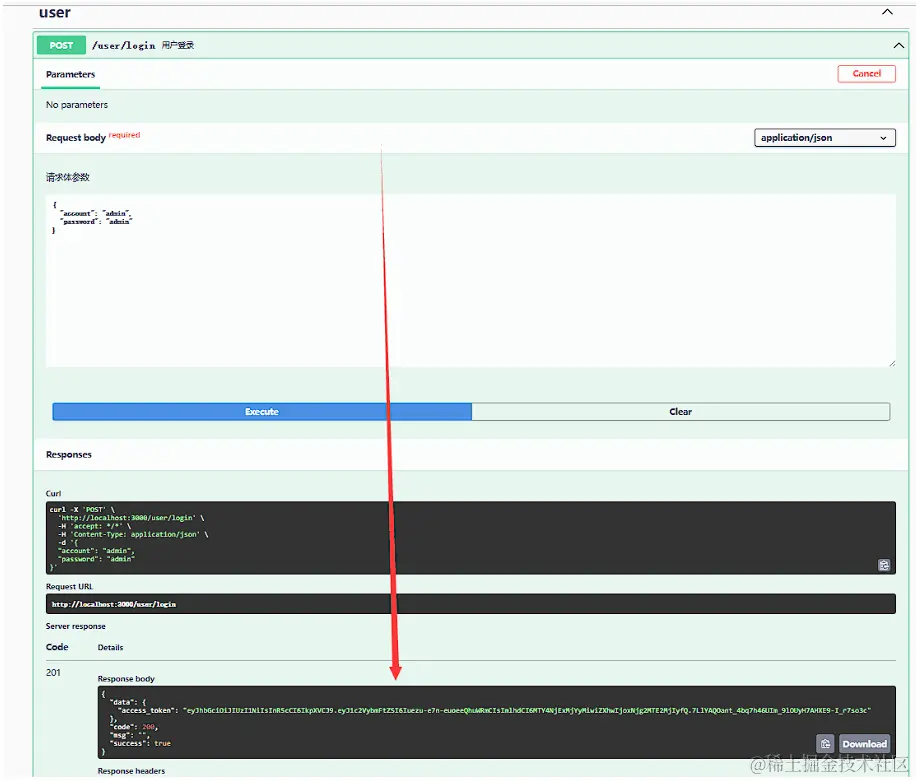The image size is (916, 781).
Task: Click inside the request body text area
Action: pos(470,280)
